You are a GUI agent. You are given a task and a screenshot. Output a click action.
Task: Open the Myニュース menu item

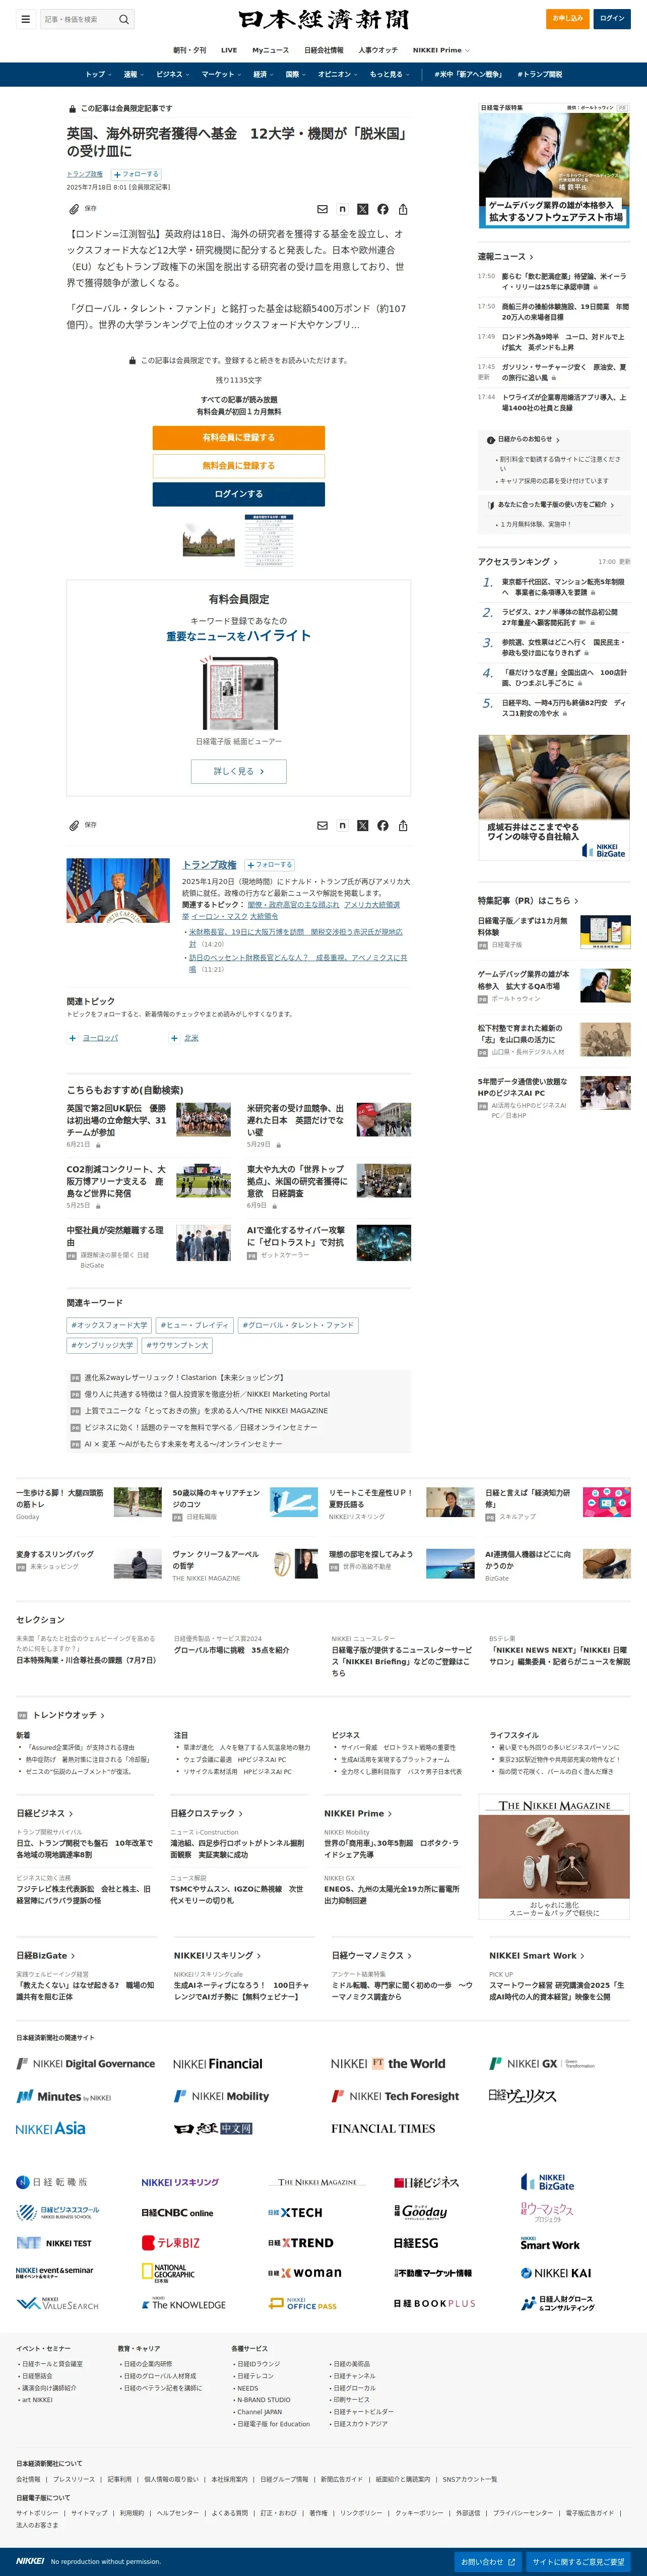click(270, 50)
